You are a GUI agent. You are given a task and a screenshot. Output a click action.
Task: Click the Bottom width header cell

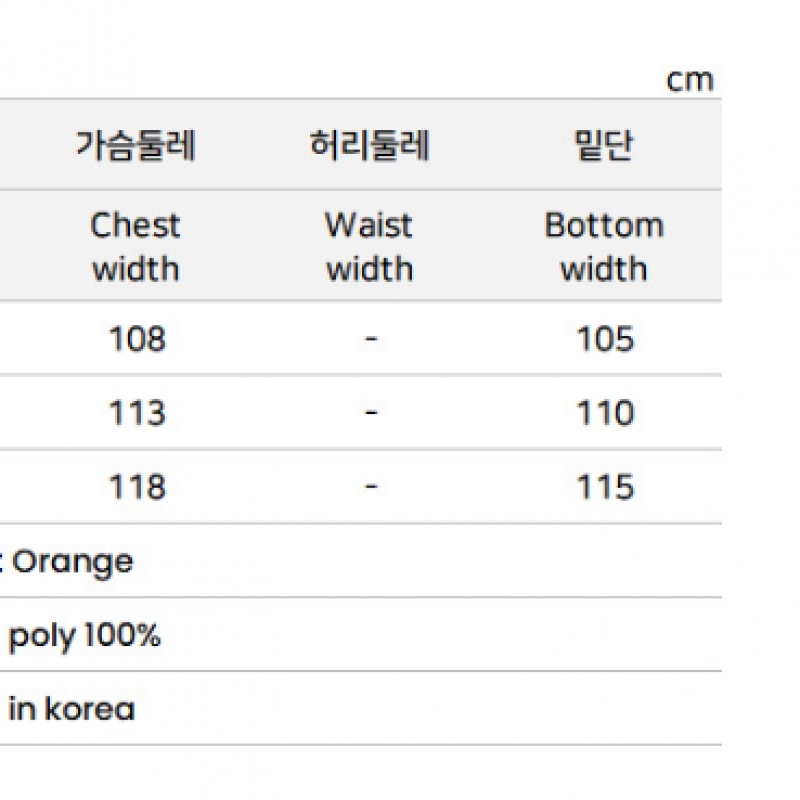click(604, 246)
